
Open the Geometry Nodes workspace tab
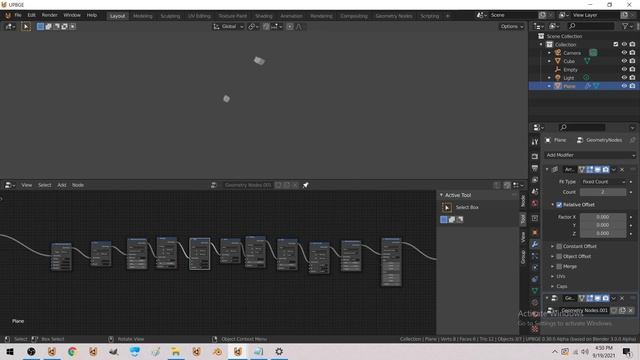394,16
